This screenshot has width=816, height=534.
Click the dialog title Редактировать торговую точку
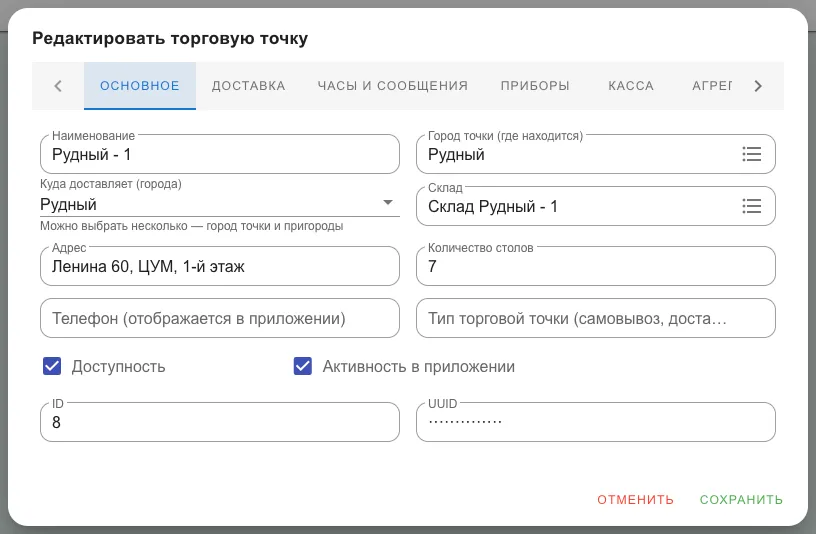pos(170,39)
